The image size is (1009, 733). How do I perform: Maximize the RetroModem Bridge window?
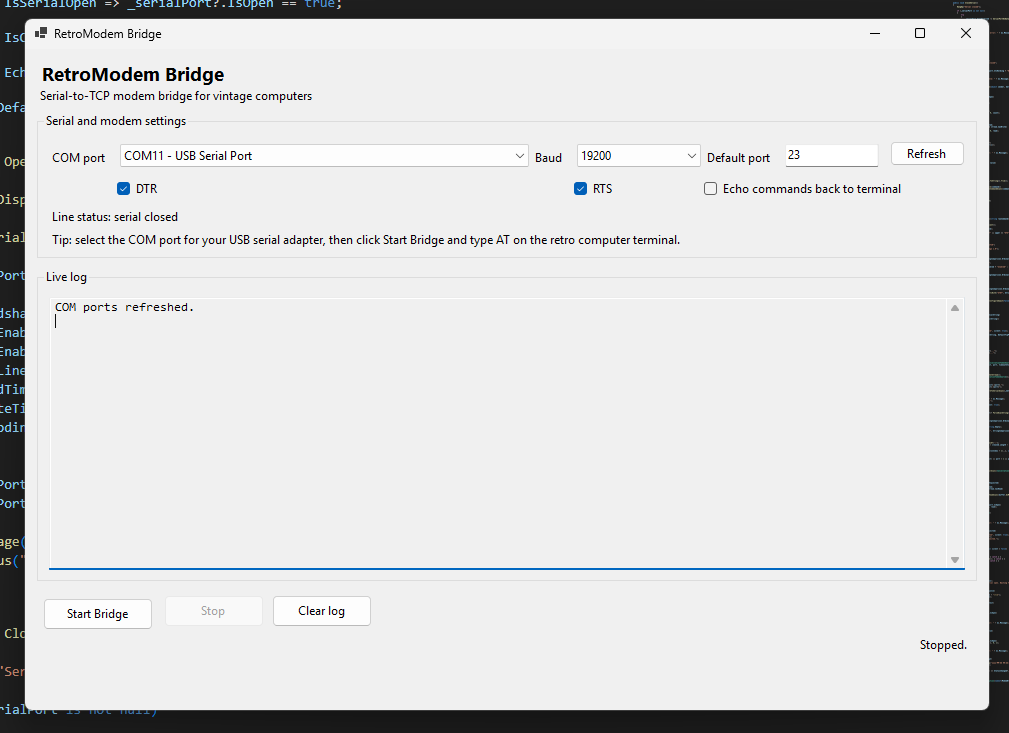coord(920,33)
